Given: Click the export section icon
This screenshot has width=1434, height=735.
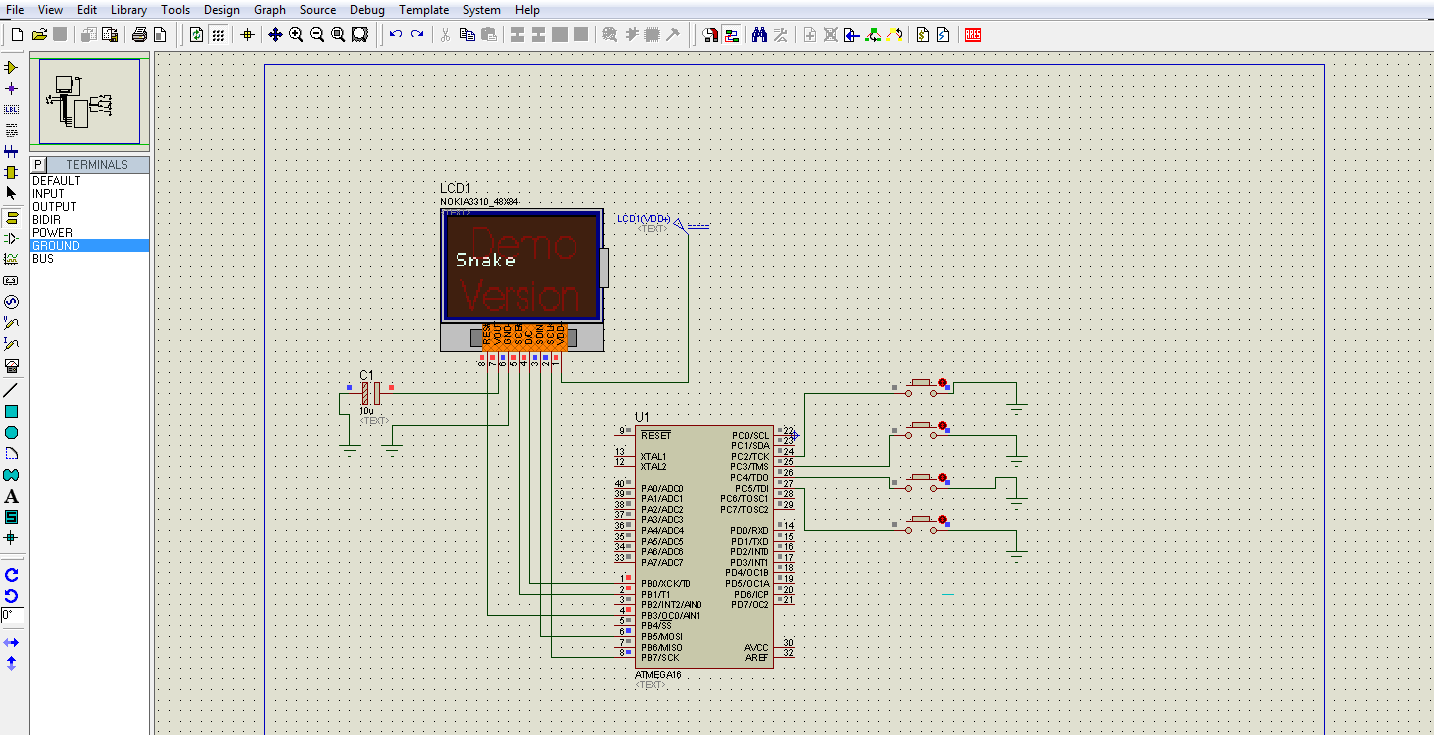Looking at the screenshot, I should (x=109, y=34).
